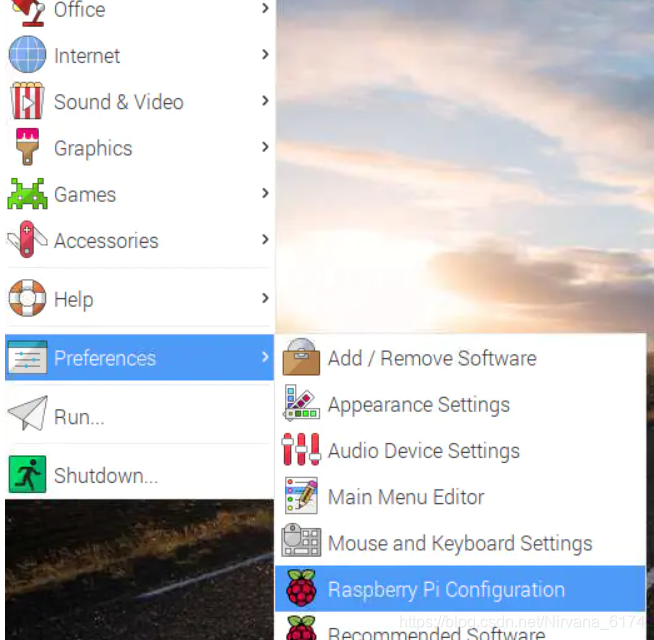Open the Internet menu category

(x=139, y=55)
